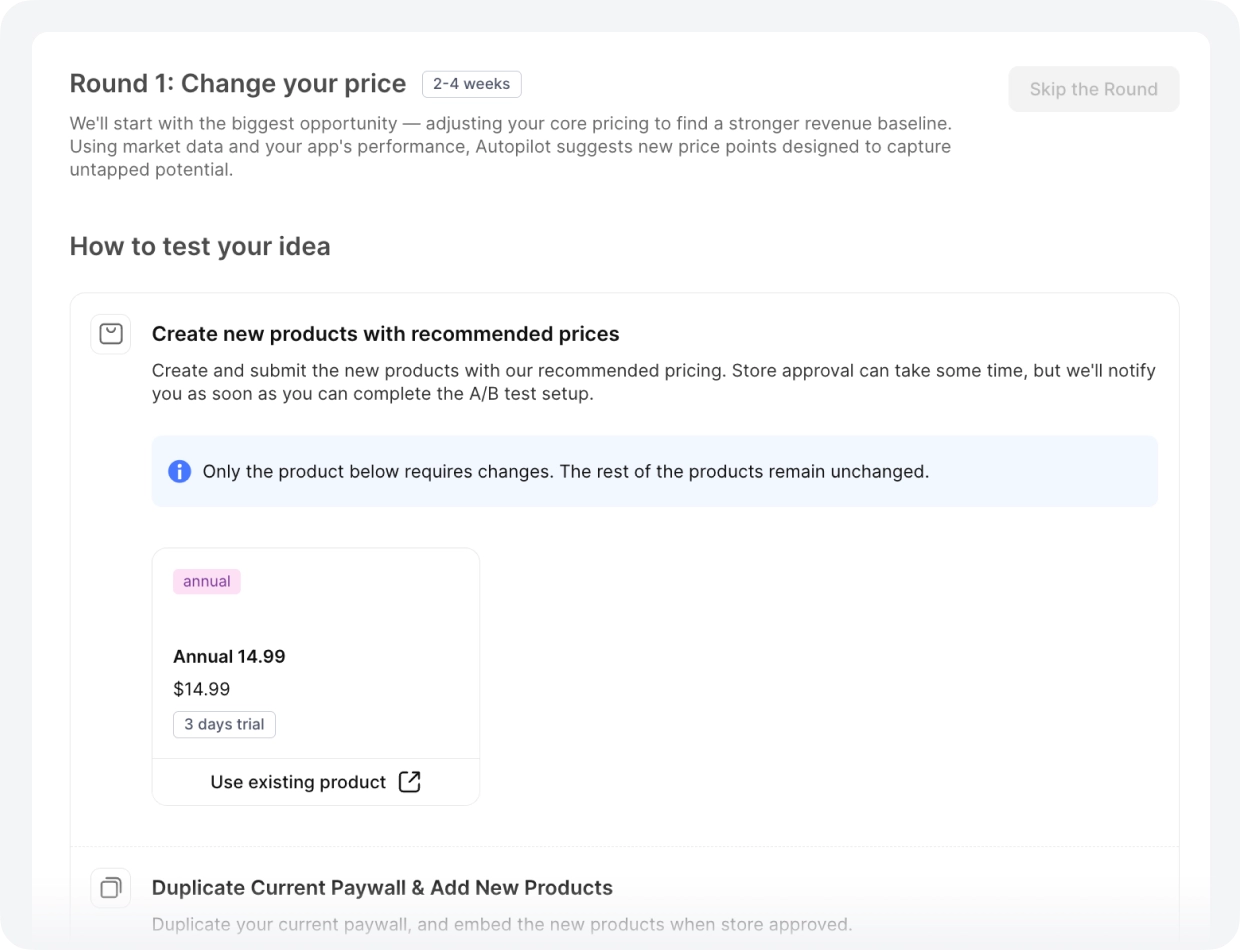The image size is (1240, 950).
Task: Click the 2-4 weeks duration badge
Action: tap(471, 84)
